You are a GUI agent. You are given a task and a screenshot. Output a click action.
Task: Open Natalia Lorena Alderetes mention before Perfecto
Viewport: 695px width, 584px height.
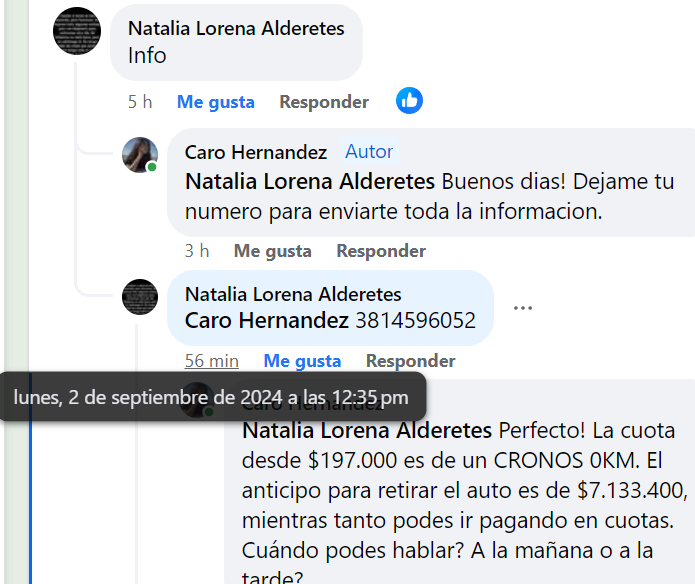pyautogui.click(x=367, y=430)
